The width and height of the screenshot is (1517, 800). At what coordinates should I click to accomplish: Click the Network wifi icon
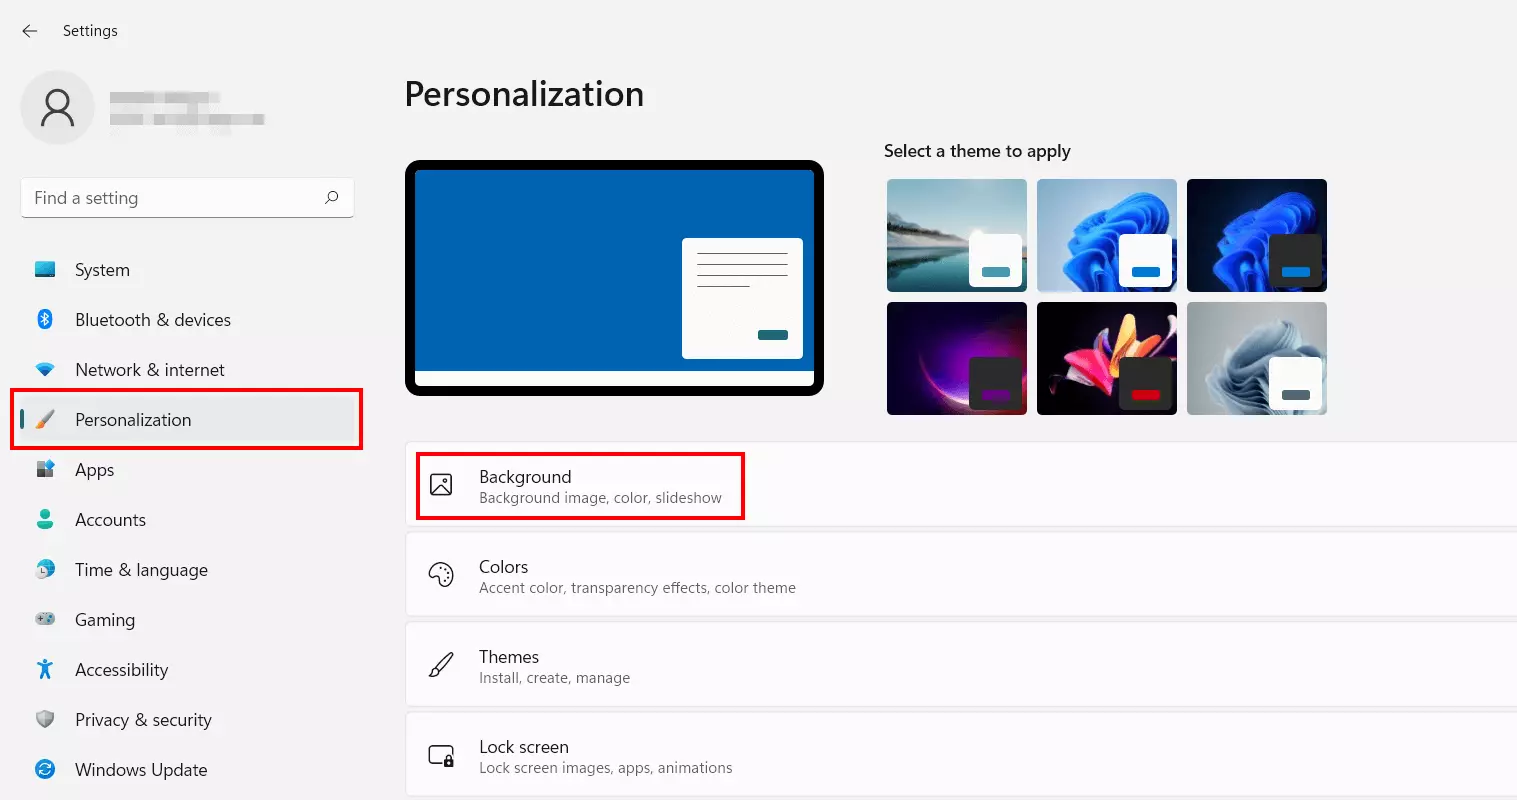pyautogui.click(x=45, y=369)
